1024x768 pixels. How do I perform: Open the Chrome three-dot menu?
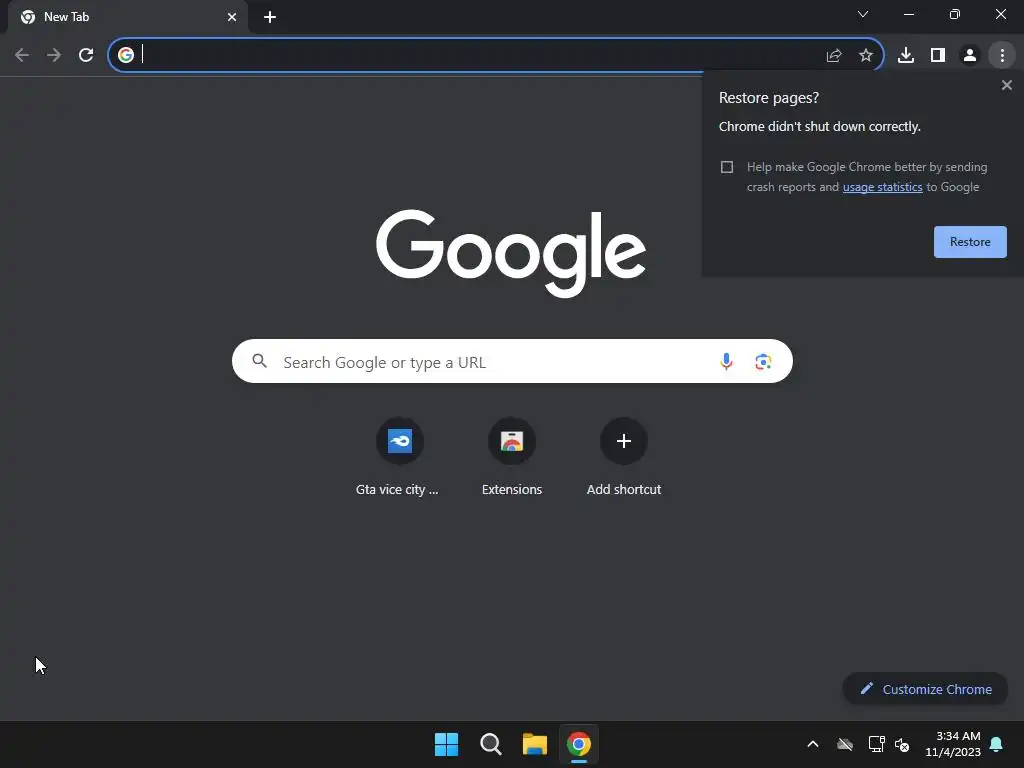pyautogui.click(x=1002, y=56)
